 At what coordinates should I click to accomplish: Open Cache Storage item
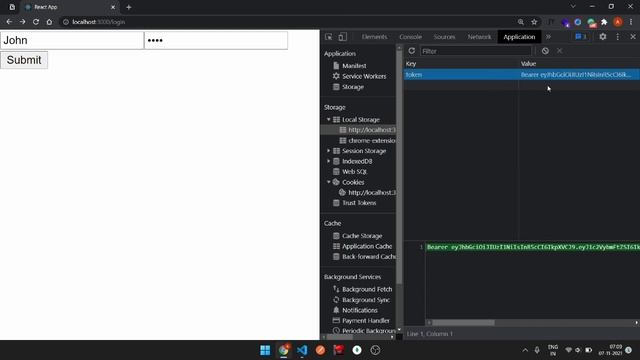[362, 236]
